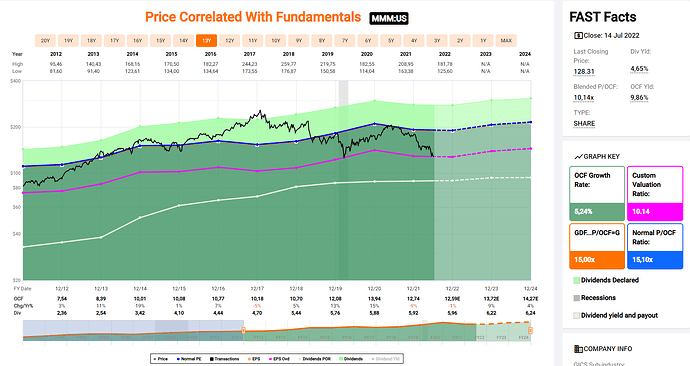Image resolution: width=690 pixels, height=366 pixels.
Task: Click the dollar icon beside Close date
Action: click(x=578, y=36)
